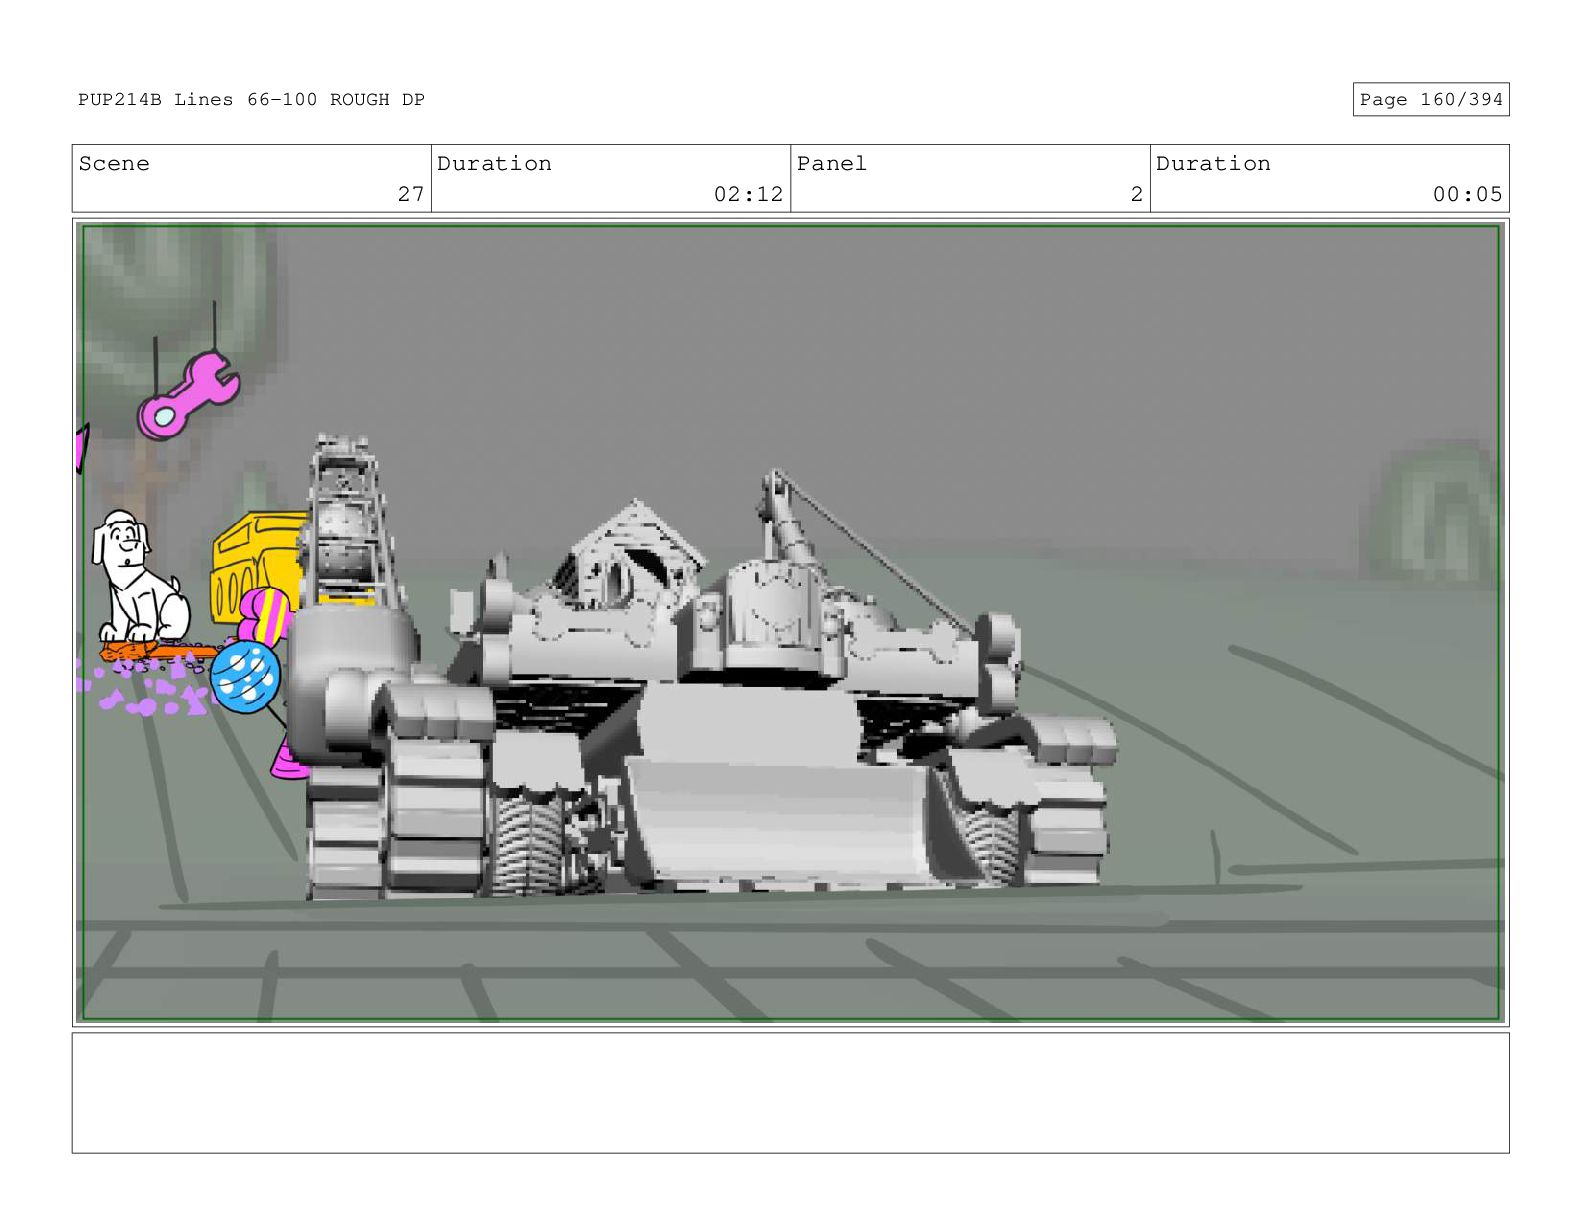Click the header text 'PUP214B Lines 66-100 ROUGH DP'

tap(251, 100)
